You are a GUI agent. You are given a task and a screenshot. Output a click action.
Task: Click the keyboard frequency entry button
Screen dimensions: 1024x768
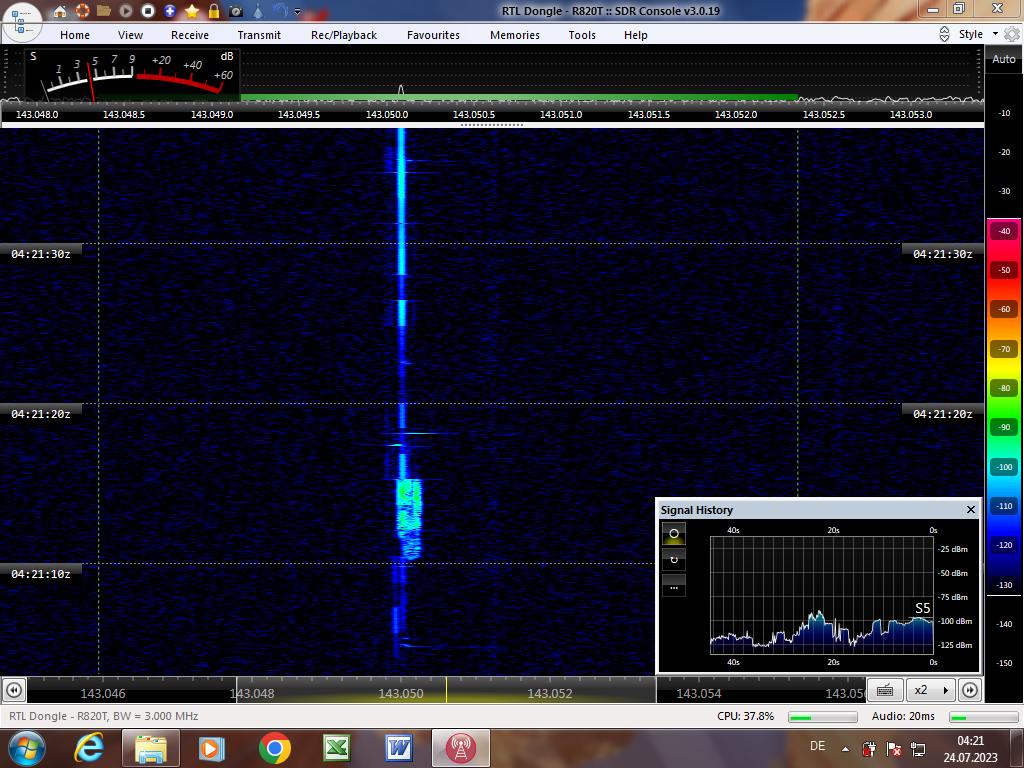coord(885,690)
